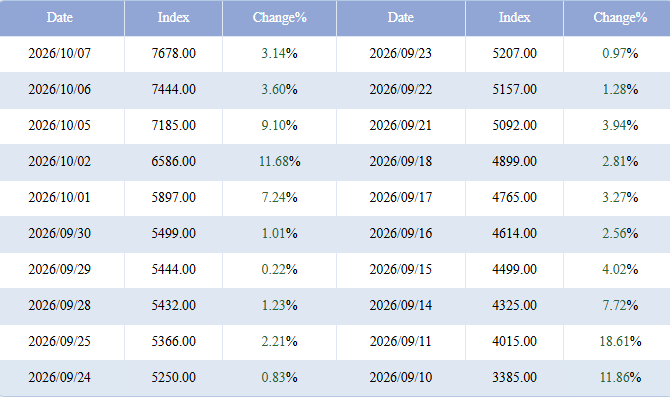Click index value 7678.00

(x=173, y=53)
